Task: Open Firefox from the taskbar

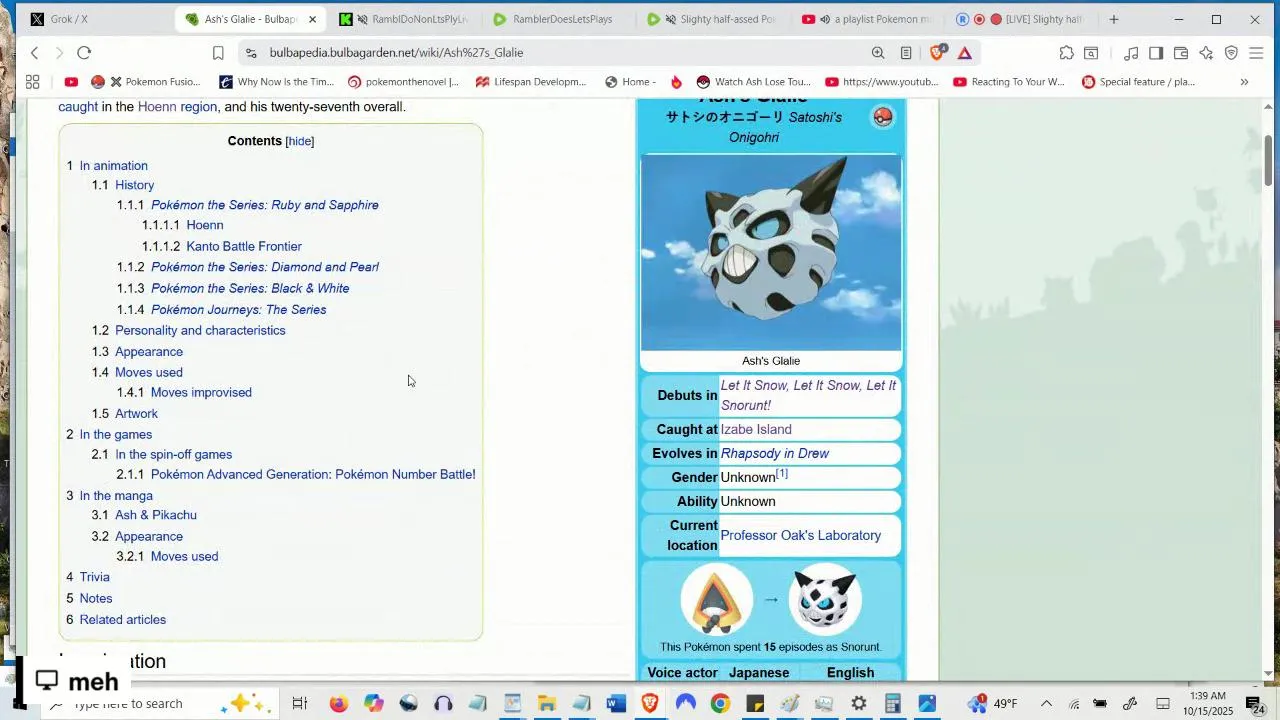Action: (339, 704)
